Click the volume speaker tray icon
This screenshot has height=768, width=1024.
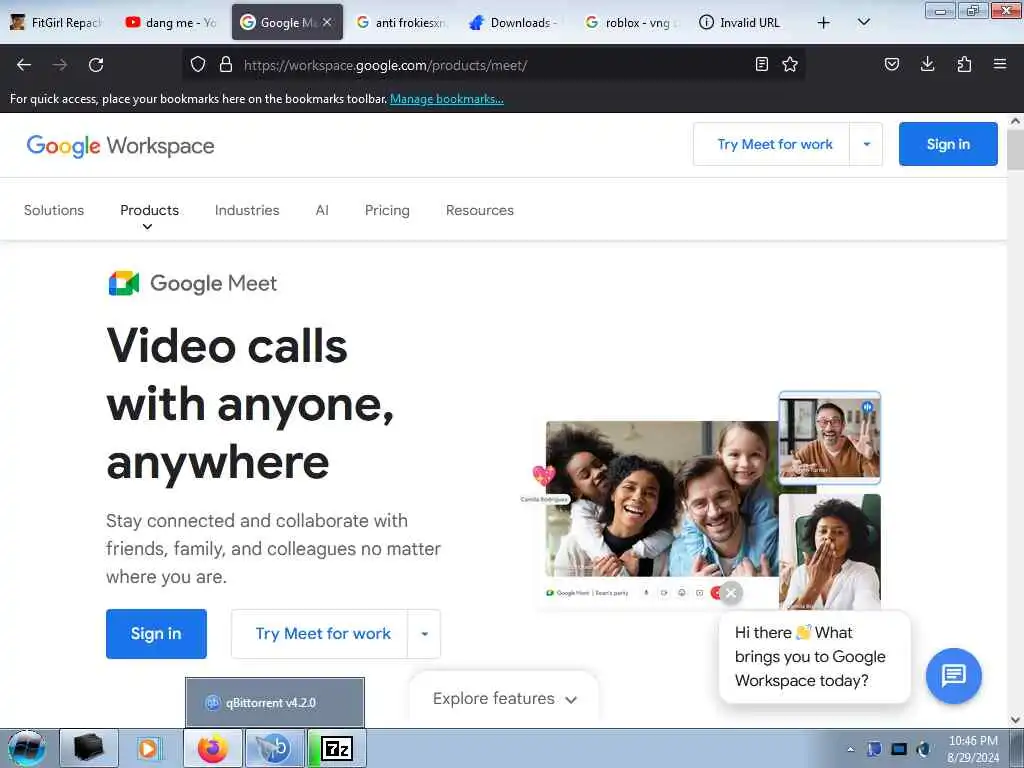pyautogui.click(x=923, y=749)
